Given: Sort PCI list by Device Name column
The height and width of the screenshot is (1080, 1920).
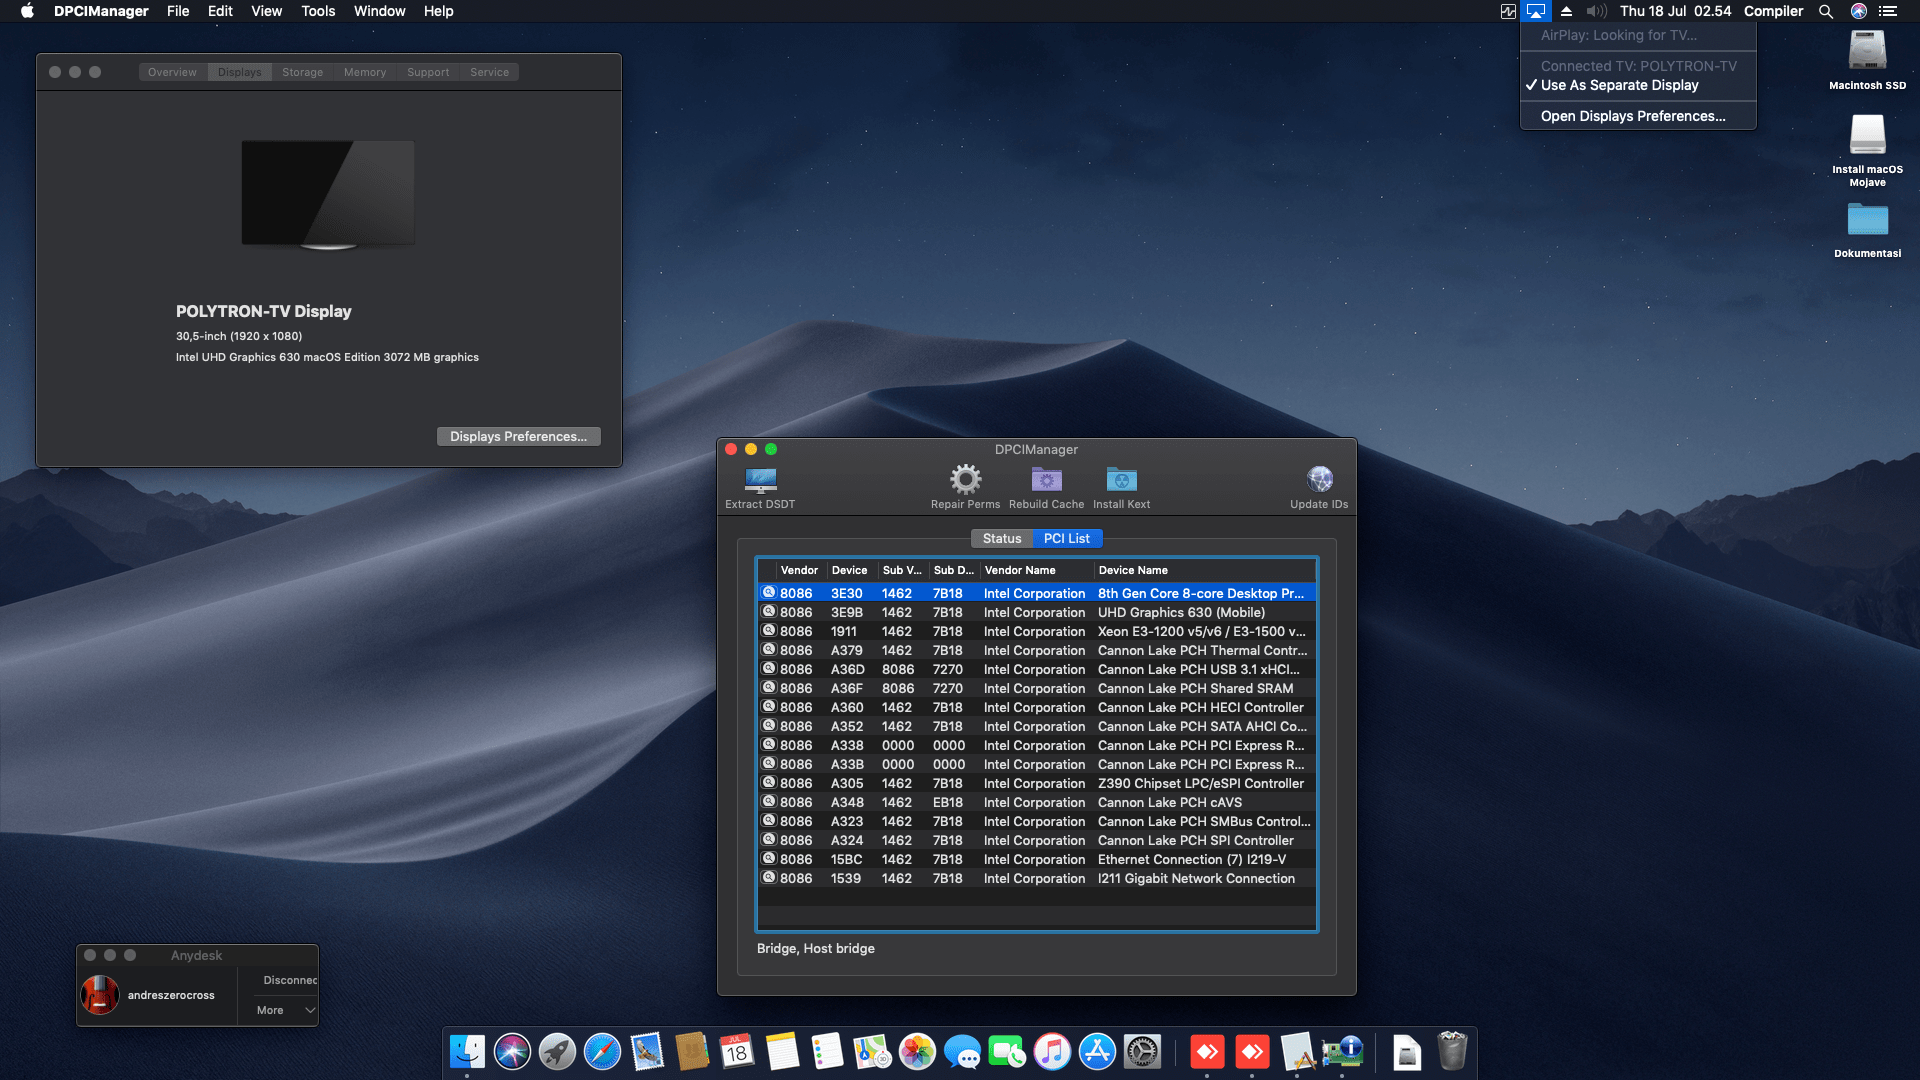Looking at the screenshot, I should coord(1205,570).
